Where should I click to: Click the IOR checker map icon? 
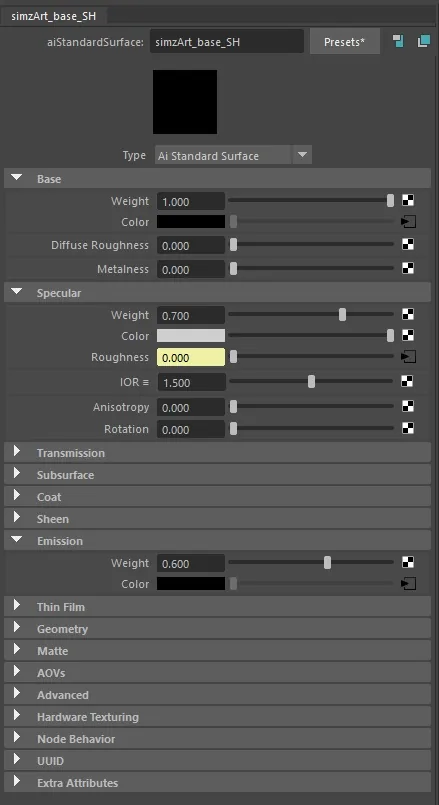click(407, 381)
